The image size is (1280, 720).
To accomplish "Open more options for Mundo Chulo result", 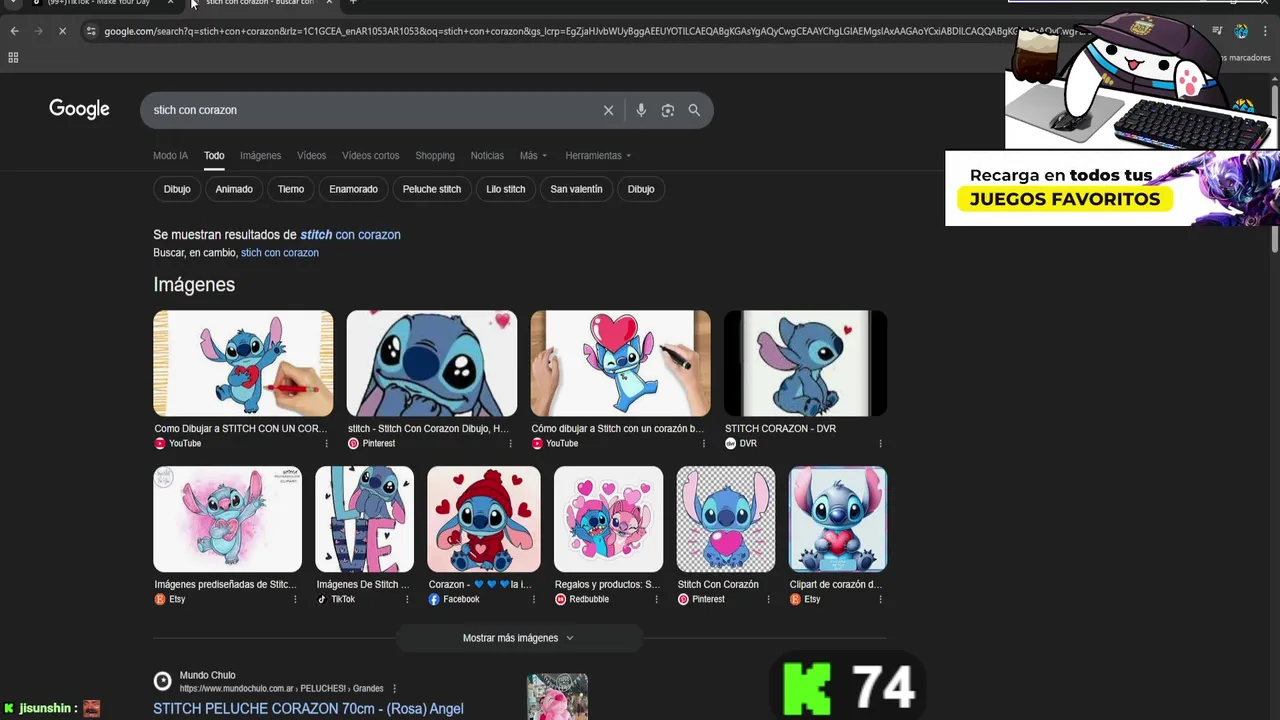I will click(x=394, y=688).
